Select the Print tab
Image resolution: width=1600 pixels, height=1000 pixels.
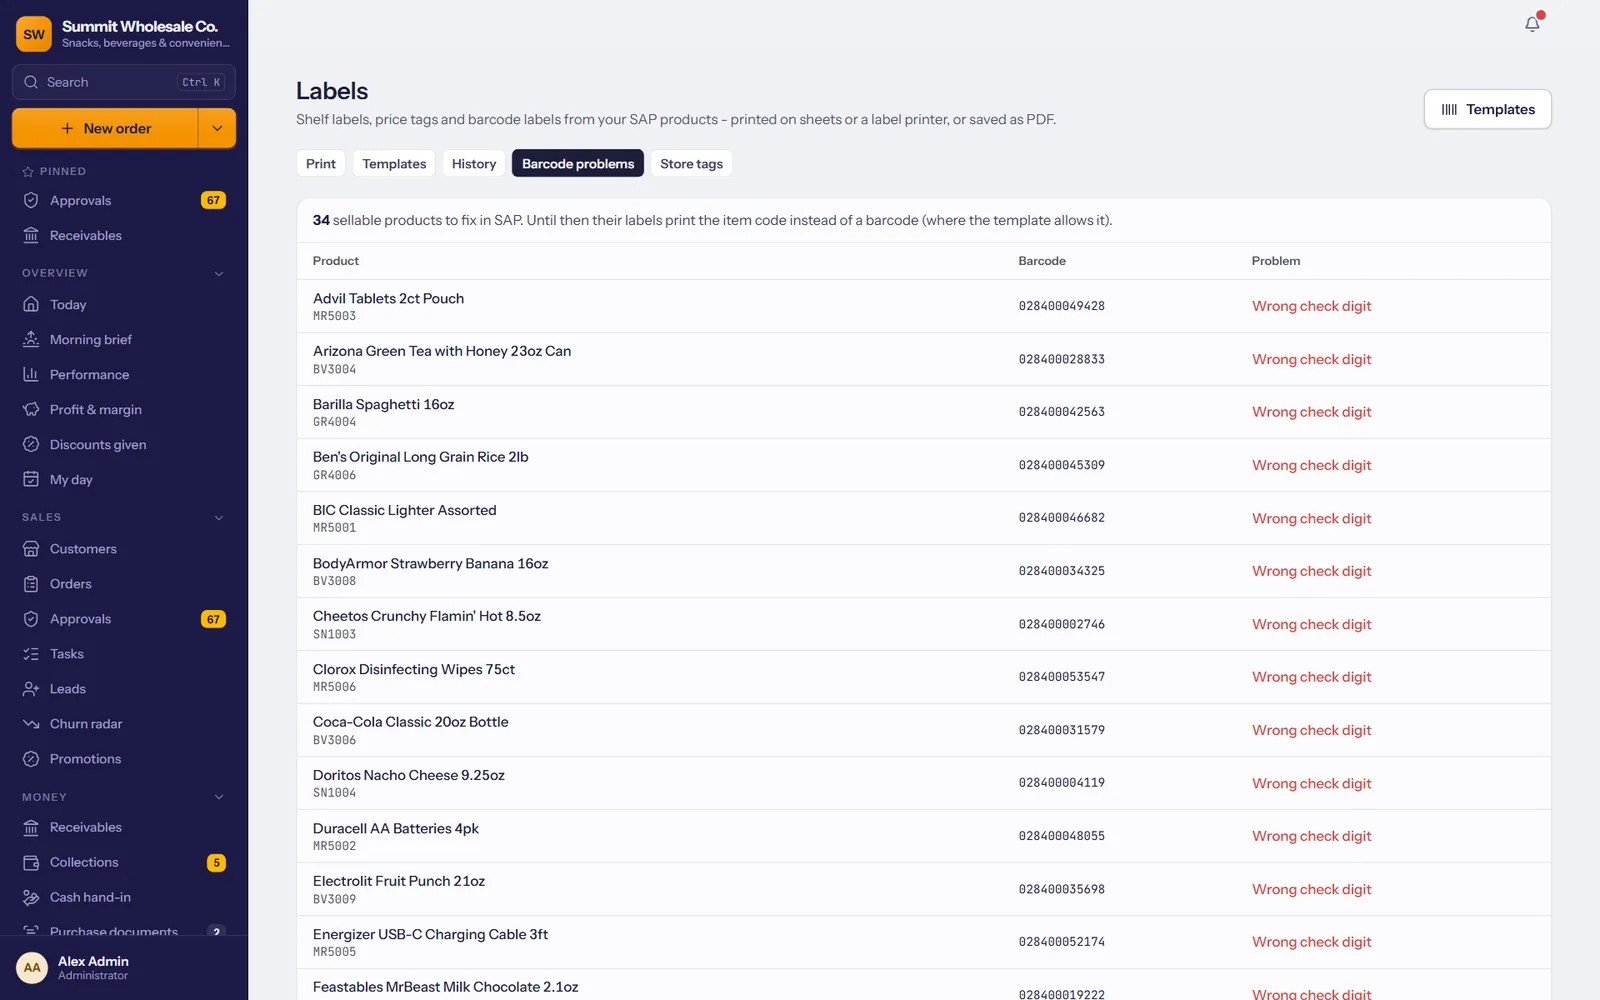[x=321, y=163]
